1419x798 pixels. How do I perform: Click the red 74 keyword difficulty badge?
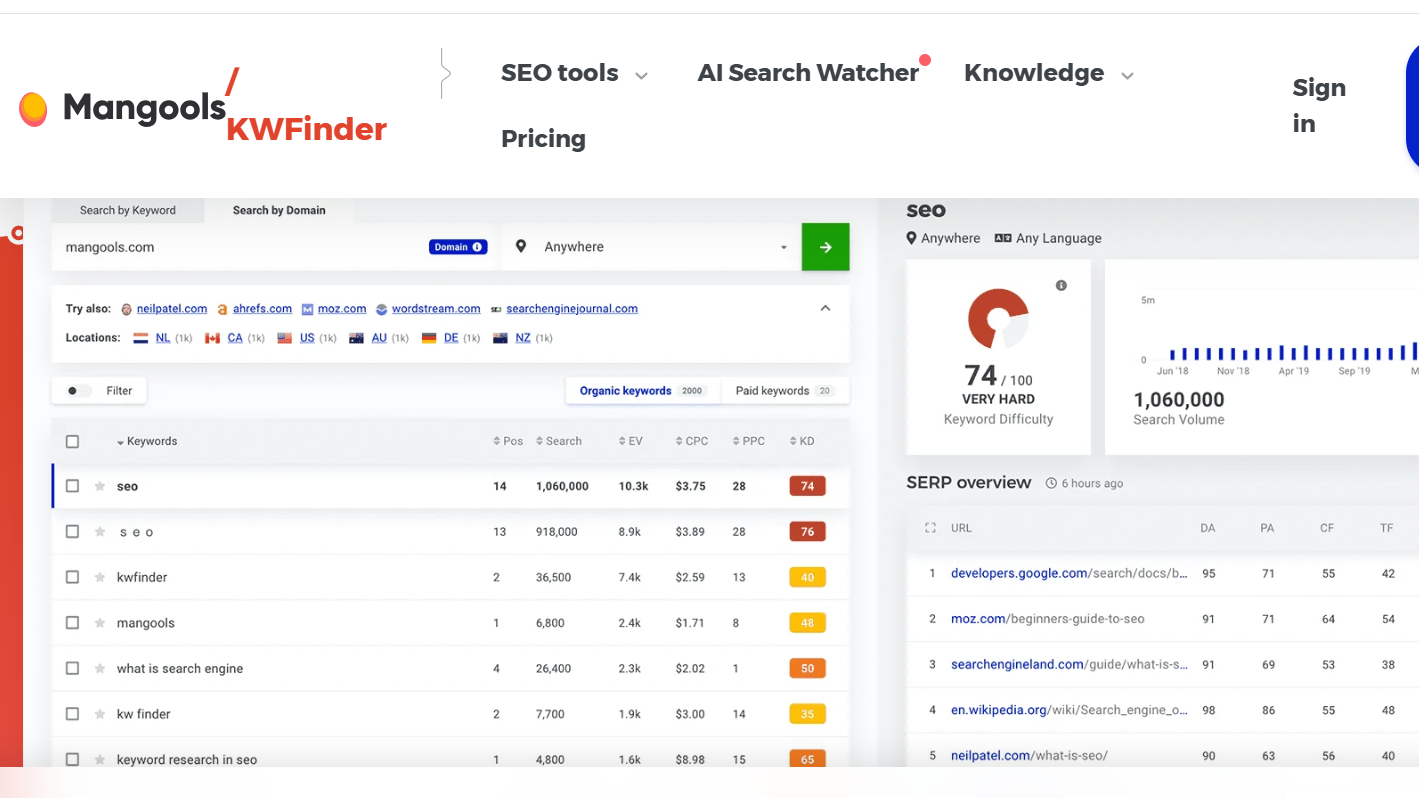807,486
